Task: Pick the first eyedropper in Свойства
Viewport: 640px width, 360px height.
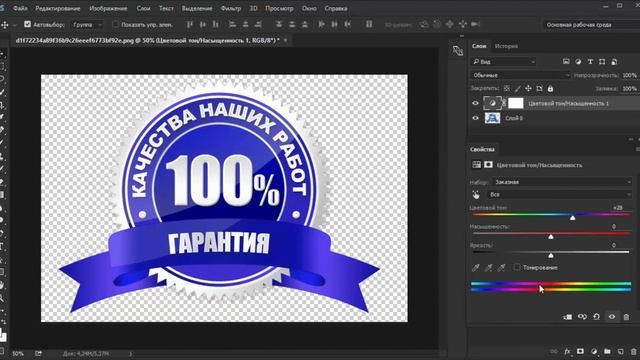Action: click(476, 268)
